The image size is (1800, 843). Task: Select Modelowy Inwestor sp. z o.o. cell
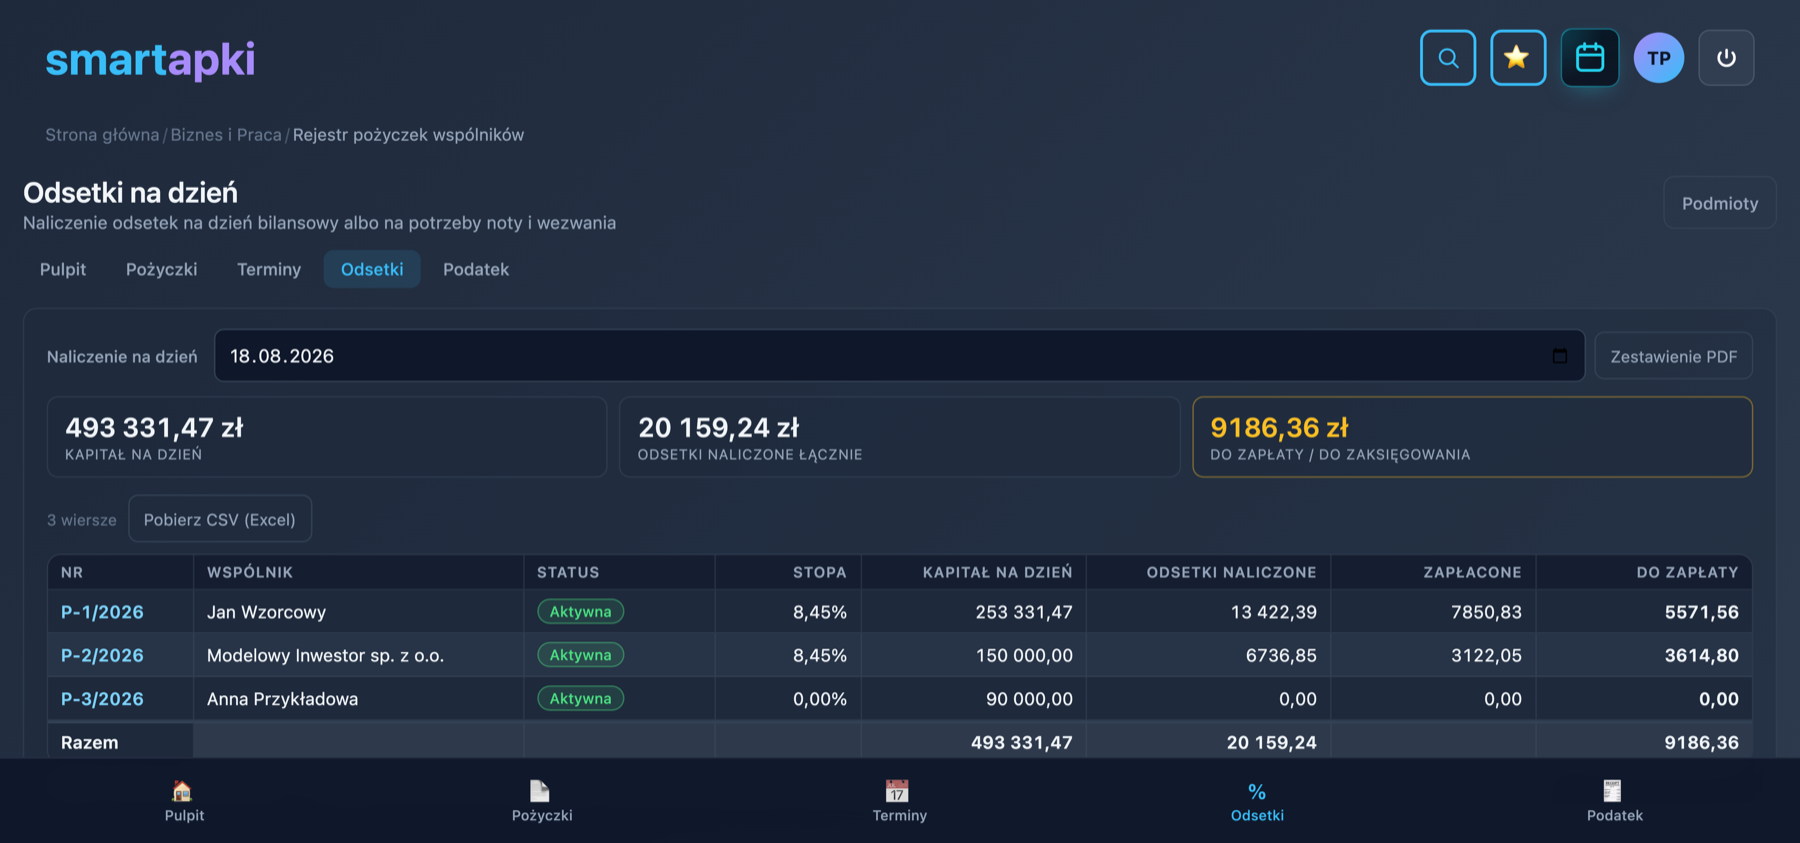point(358,655)
